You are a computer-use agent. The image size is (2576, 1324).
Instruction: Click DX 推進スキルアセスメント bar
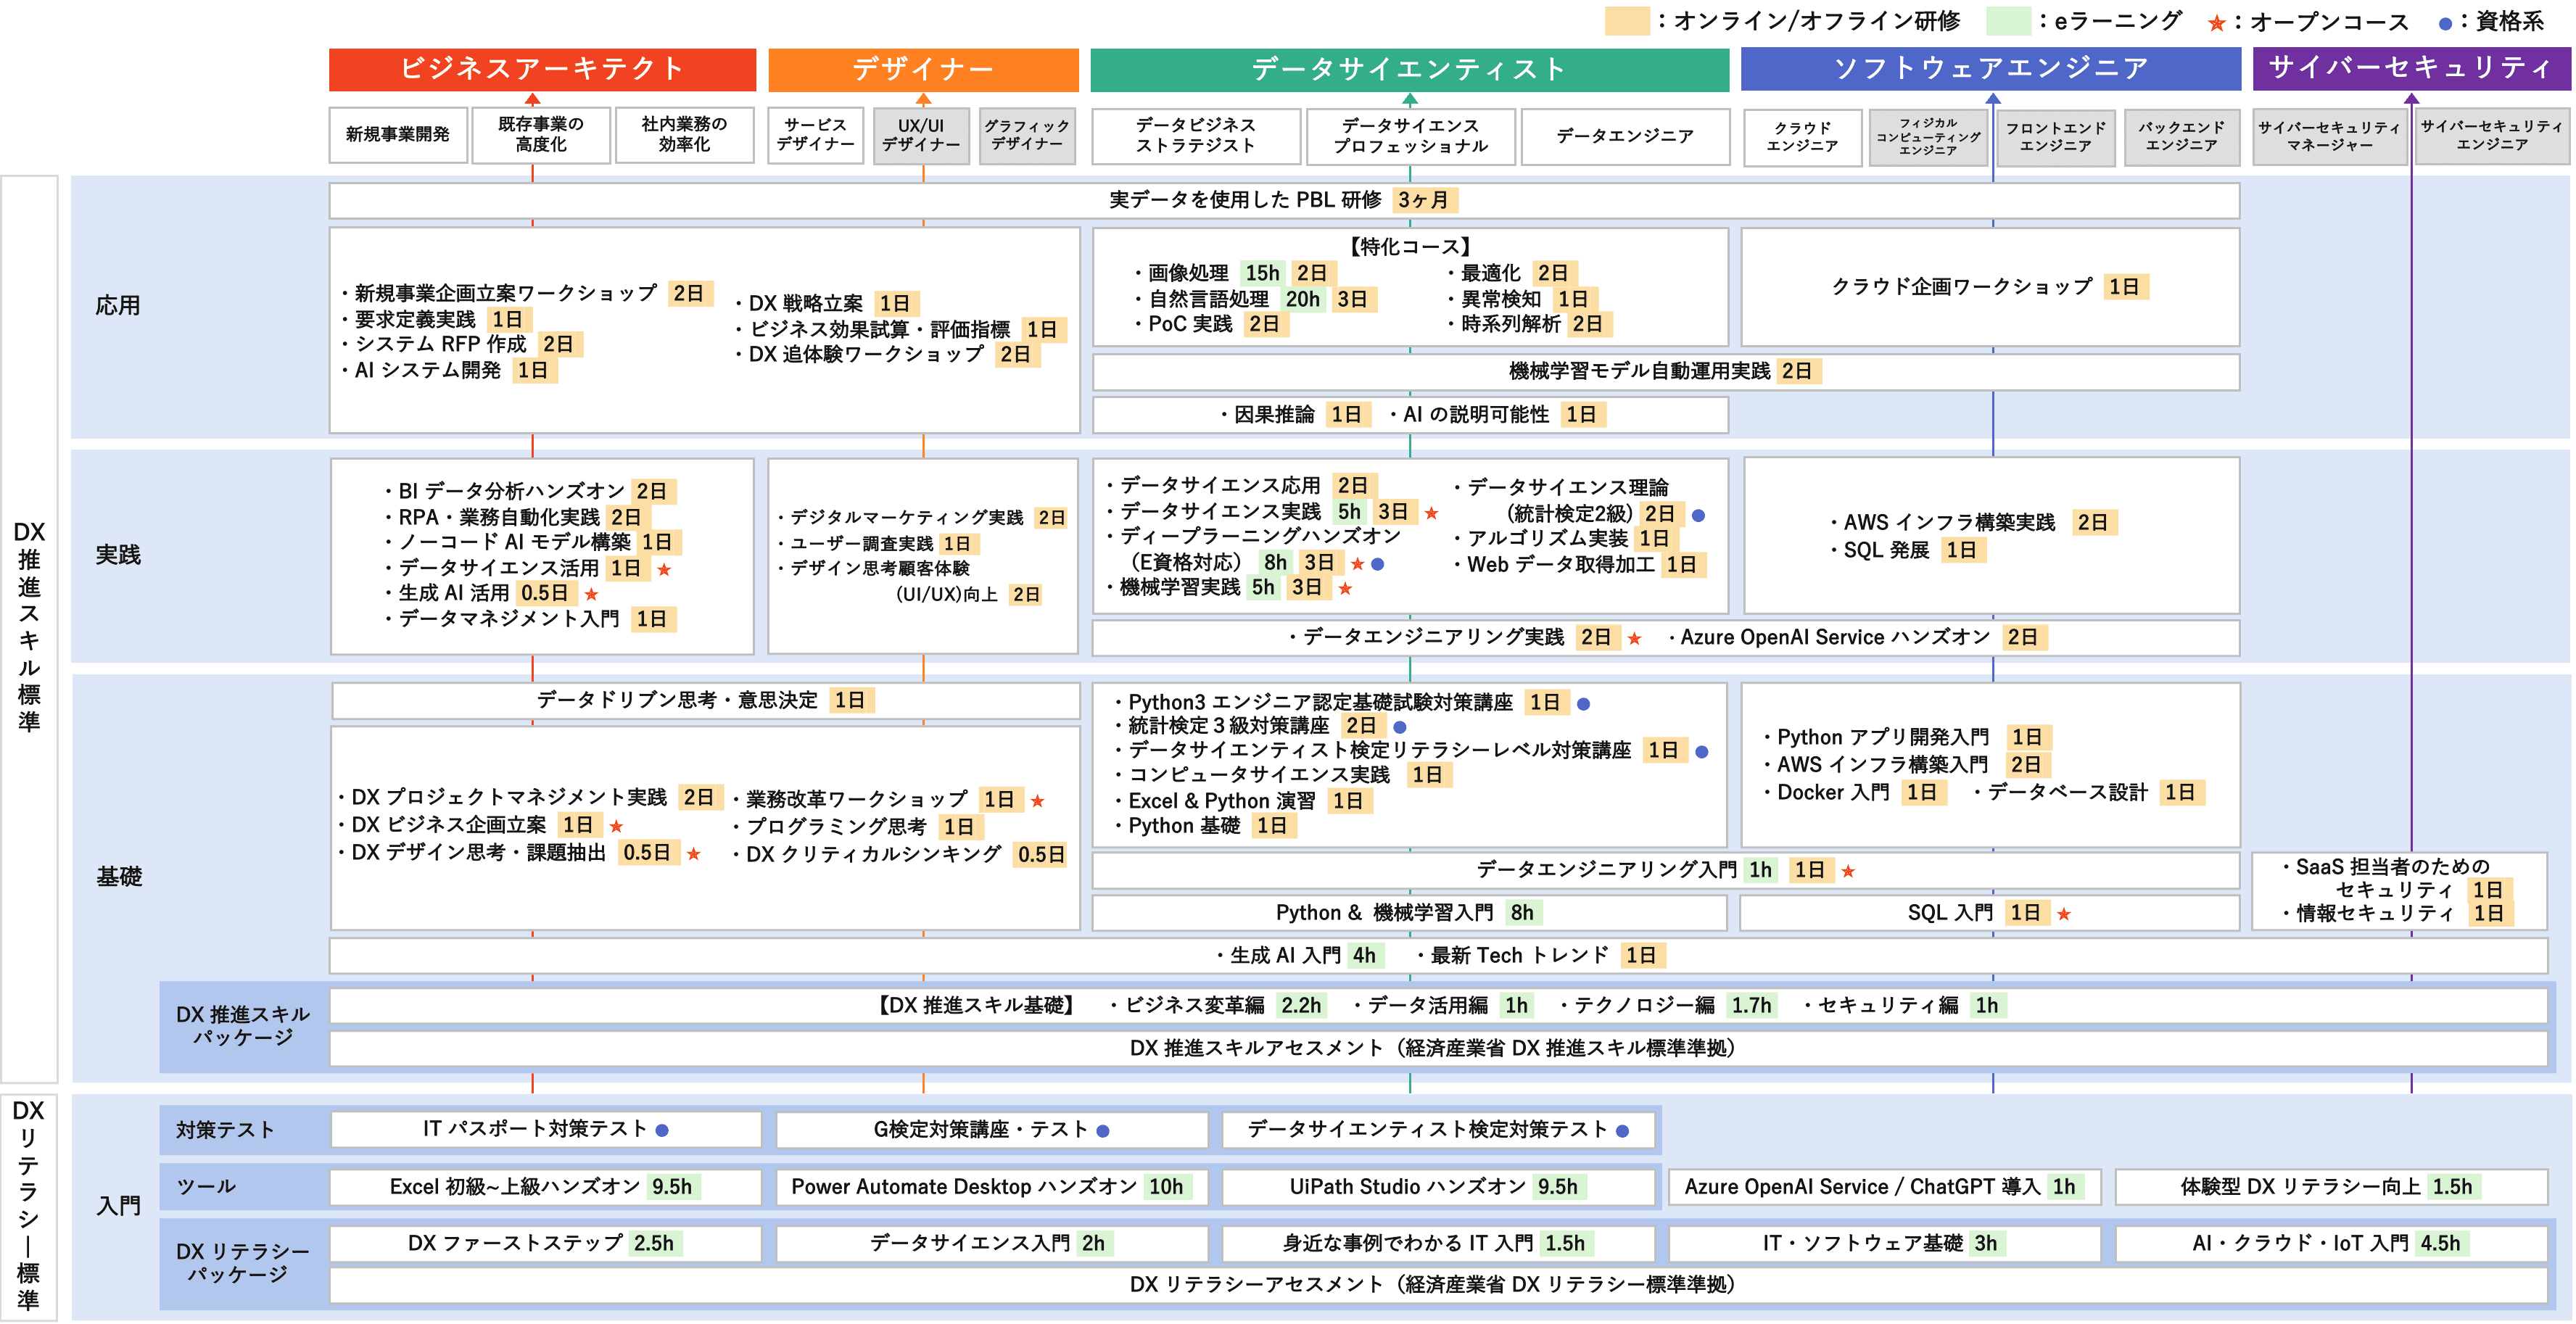click(x=1438, y=1049)
